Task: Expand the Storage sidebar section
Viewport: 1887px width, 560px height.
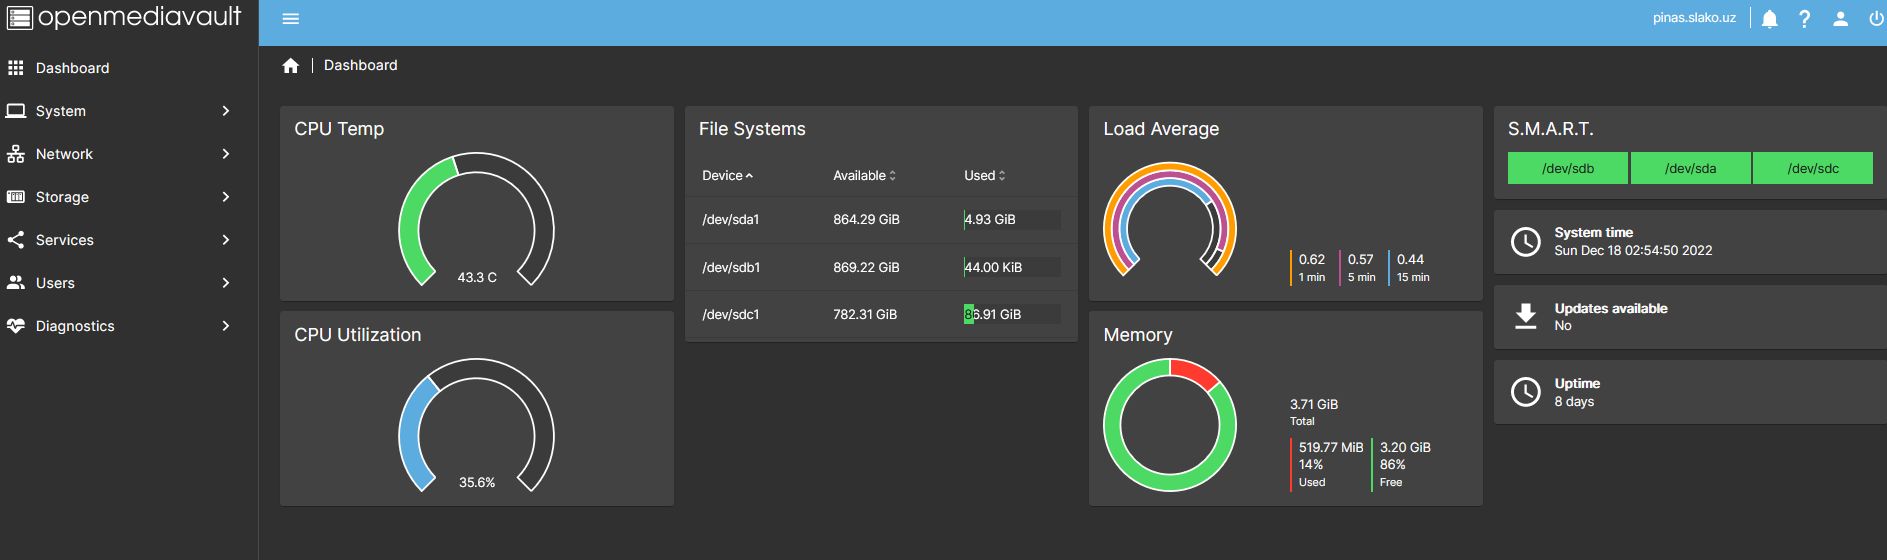Action: [129, 197]
